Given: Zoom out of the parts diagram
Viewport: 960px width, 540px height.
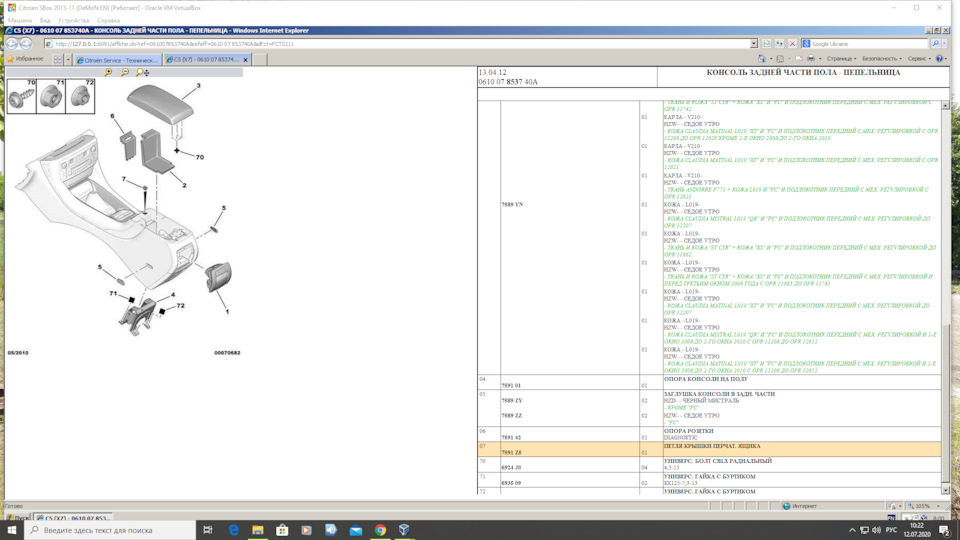Looking at the screenshot, I should [x=125, y=72].
